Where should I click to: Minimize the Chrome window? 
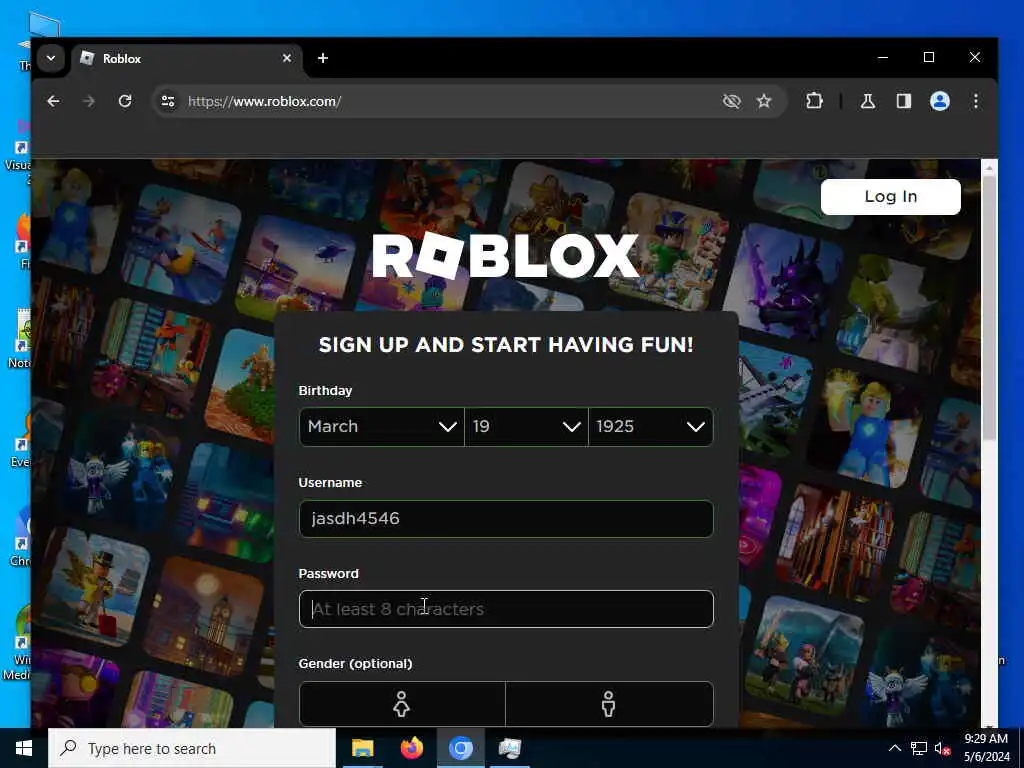coord(883,57)
